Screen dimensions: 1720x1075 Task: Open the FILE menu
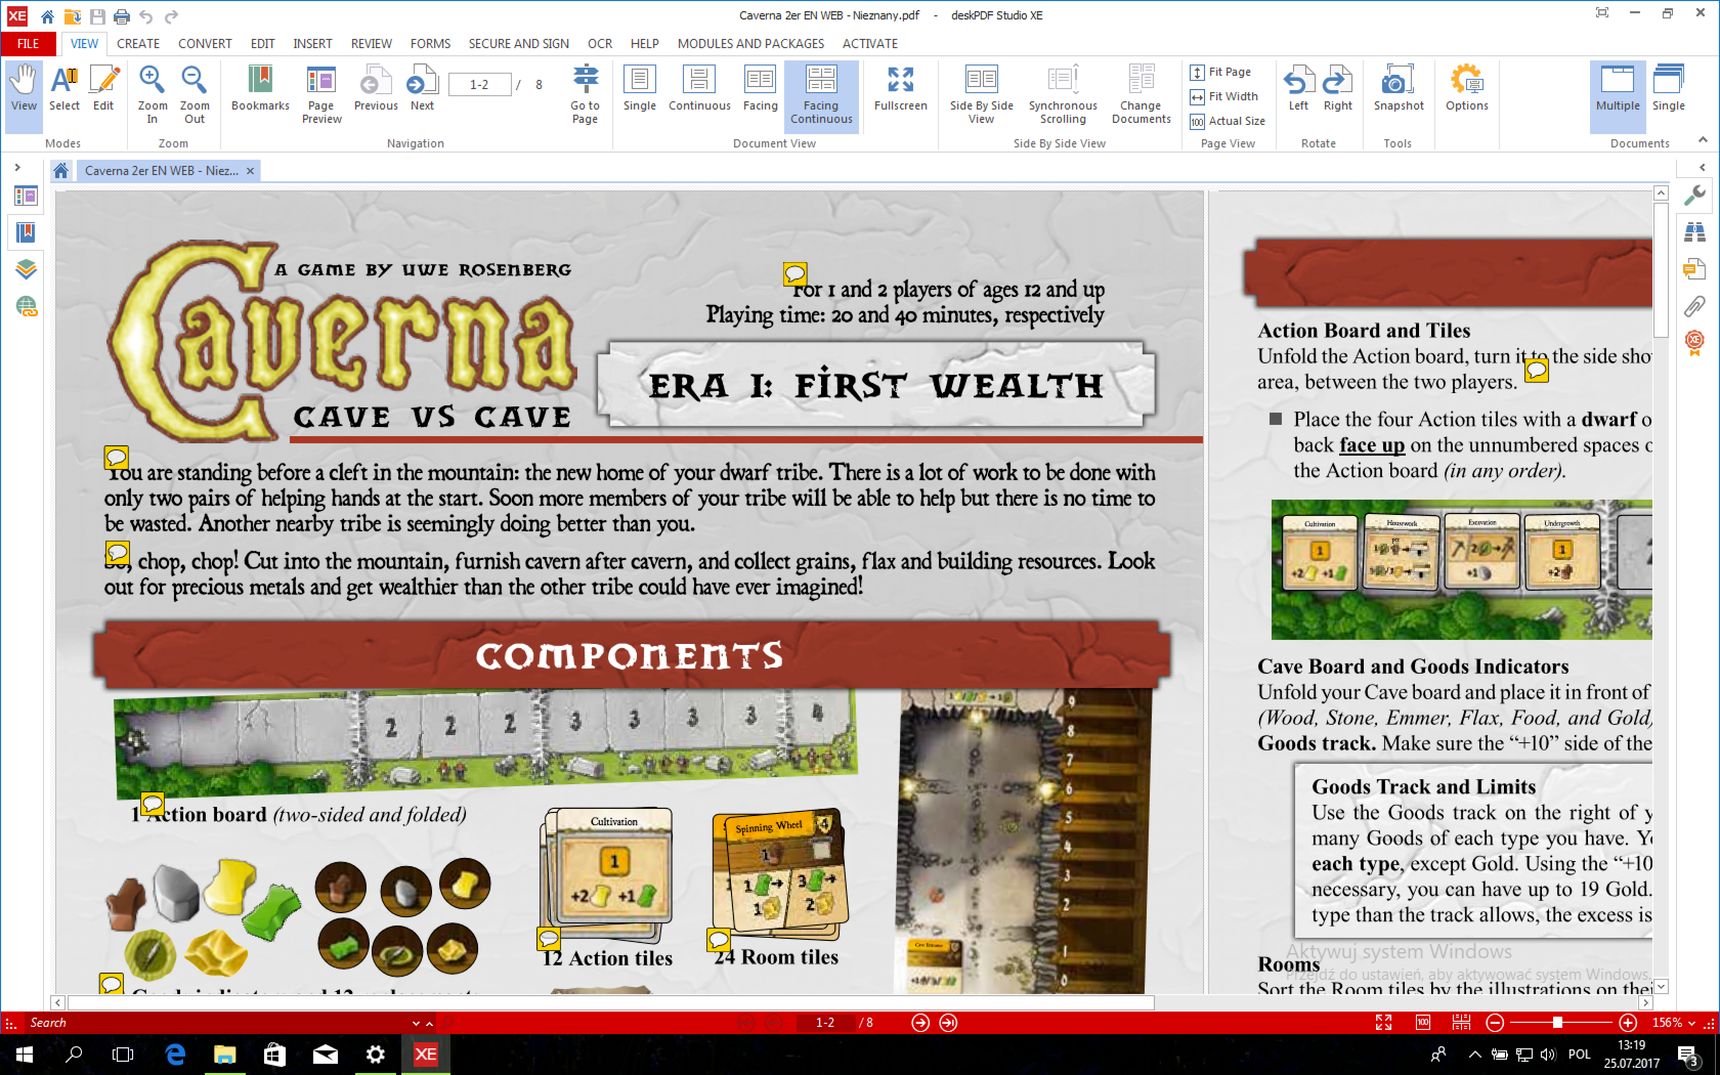[28, 43]
